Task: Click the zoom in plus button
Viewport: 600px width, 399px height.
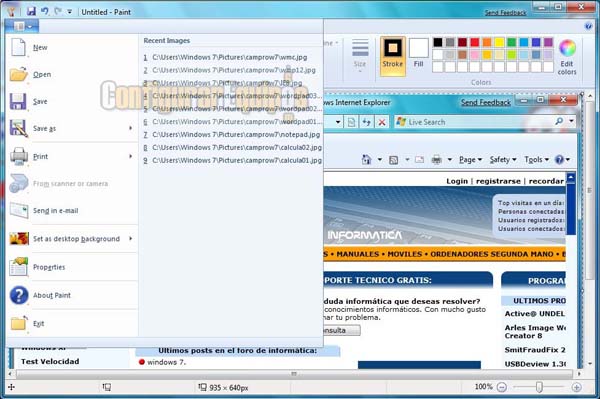Action: click(576, 388)
